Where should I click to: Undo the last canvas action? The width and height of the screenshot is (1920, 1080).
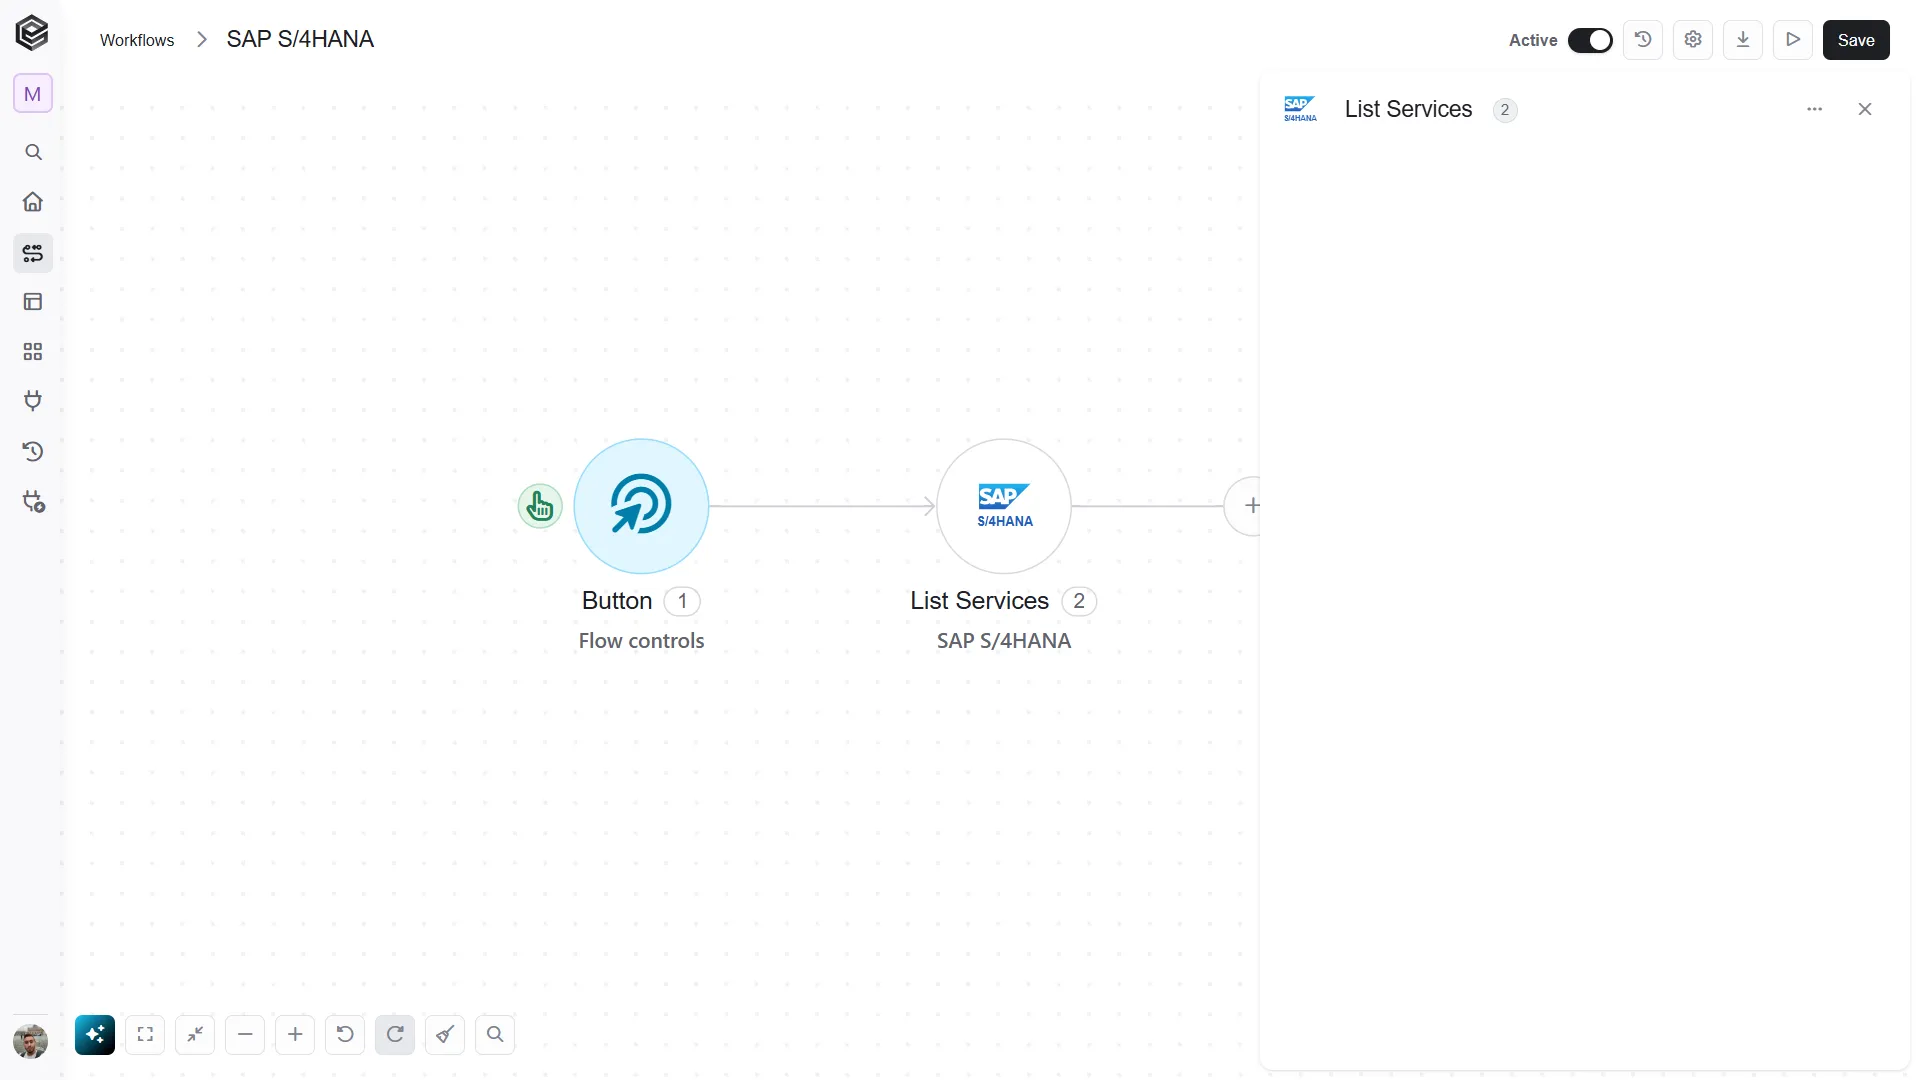[345, 1035]
